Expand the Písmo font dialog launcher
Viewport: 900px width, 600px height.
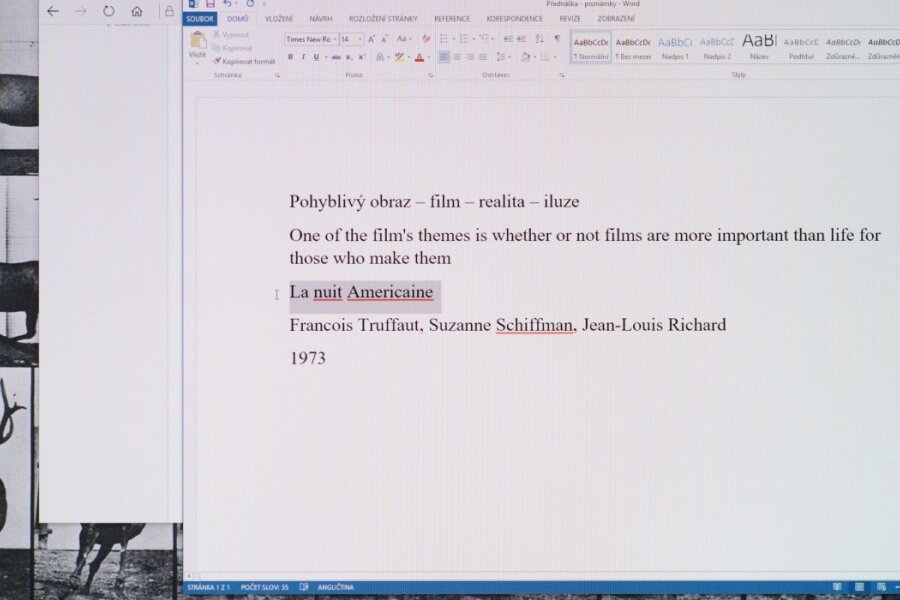(431, 75)
